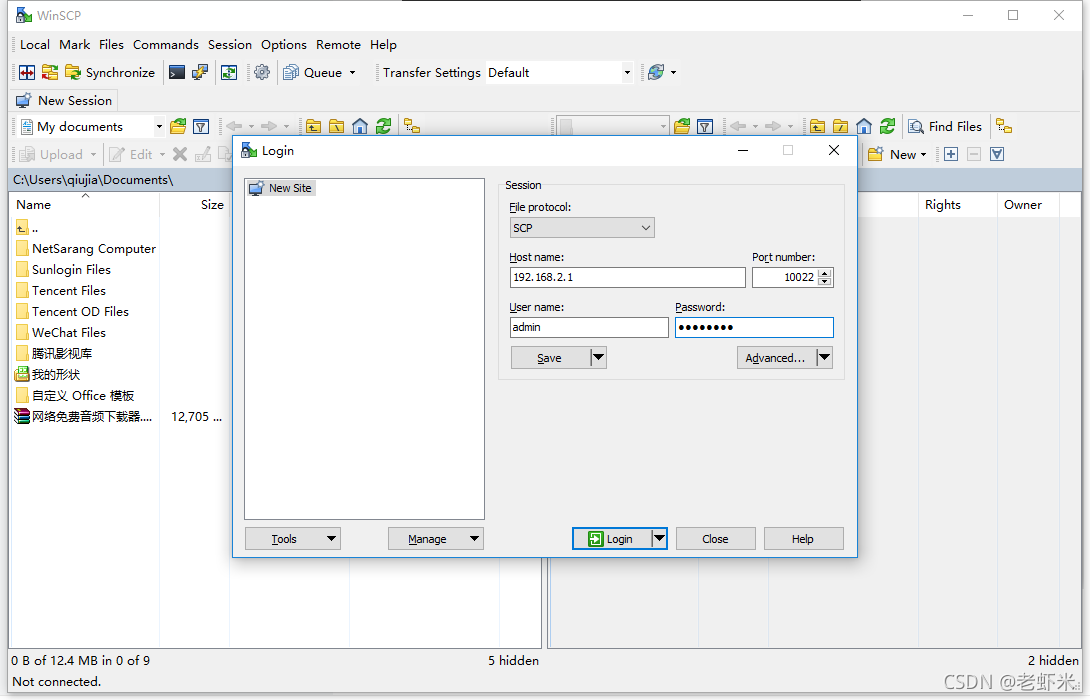This screenshot has height=700, width=1090.
Task: Expand the Advanced dropdown arrow
Action: coord(824,358)
